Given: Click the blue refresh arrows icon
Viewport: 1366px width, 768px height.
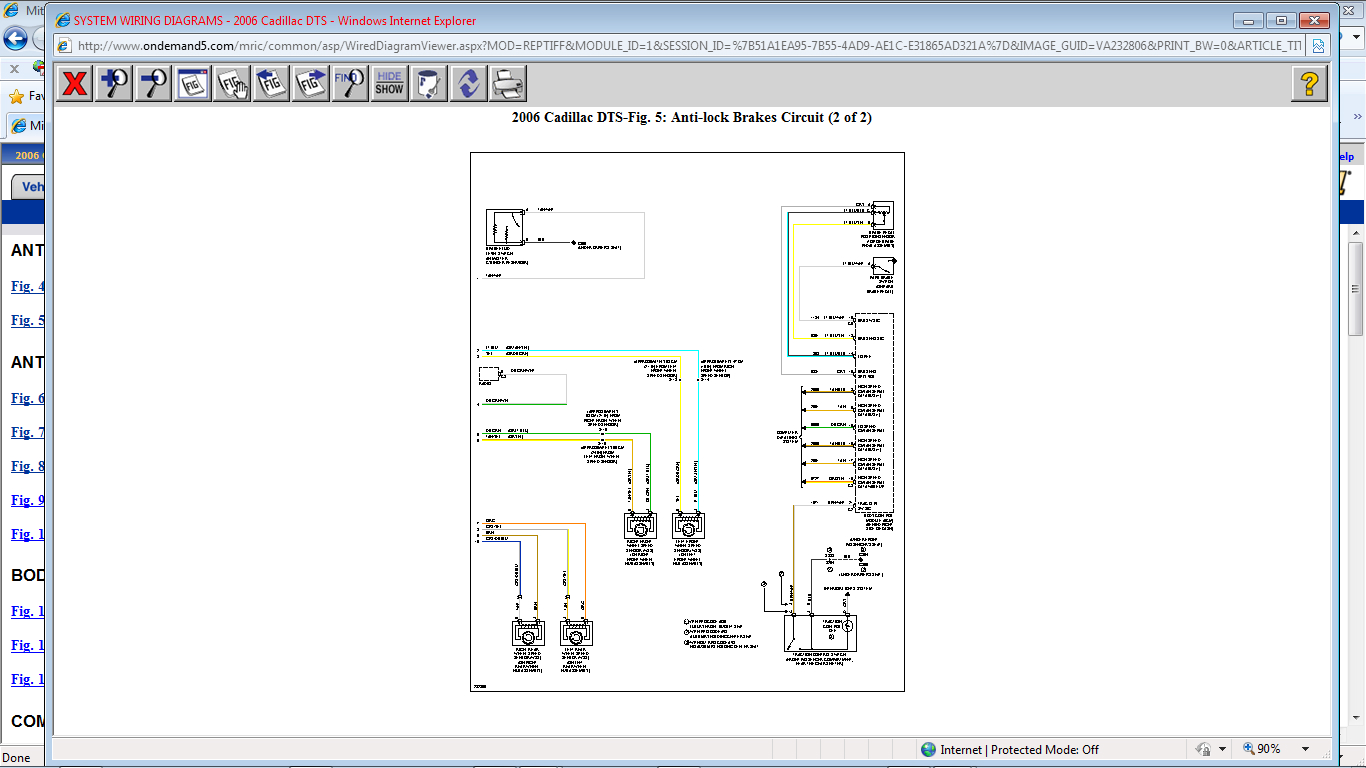Looking at the screenshot, I should pos(467,84).
